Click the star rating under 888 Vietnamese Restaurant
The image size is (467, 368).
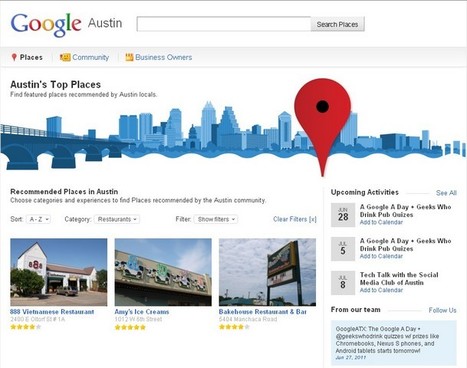click(26, 327)
